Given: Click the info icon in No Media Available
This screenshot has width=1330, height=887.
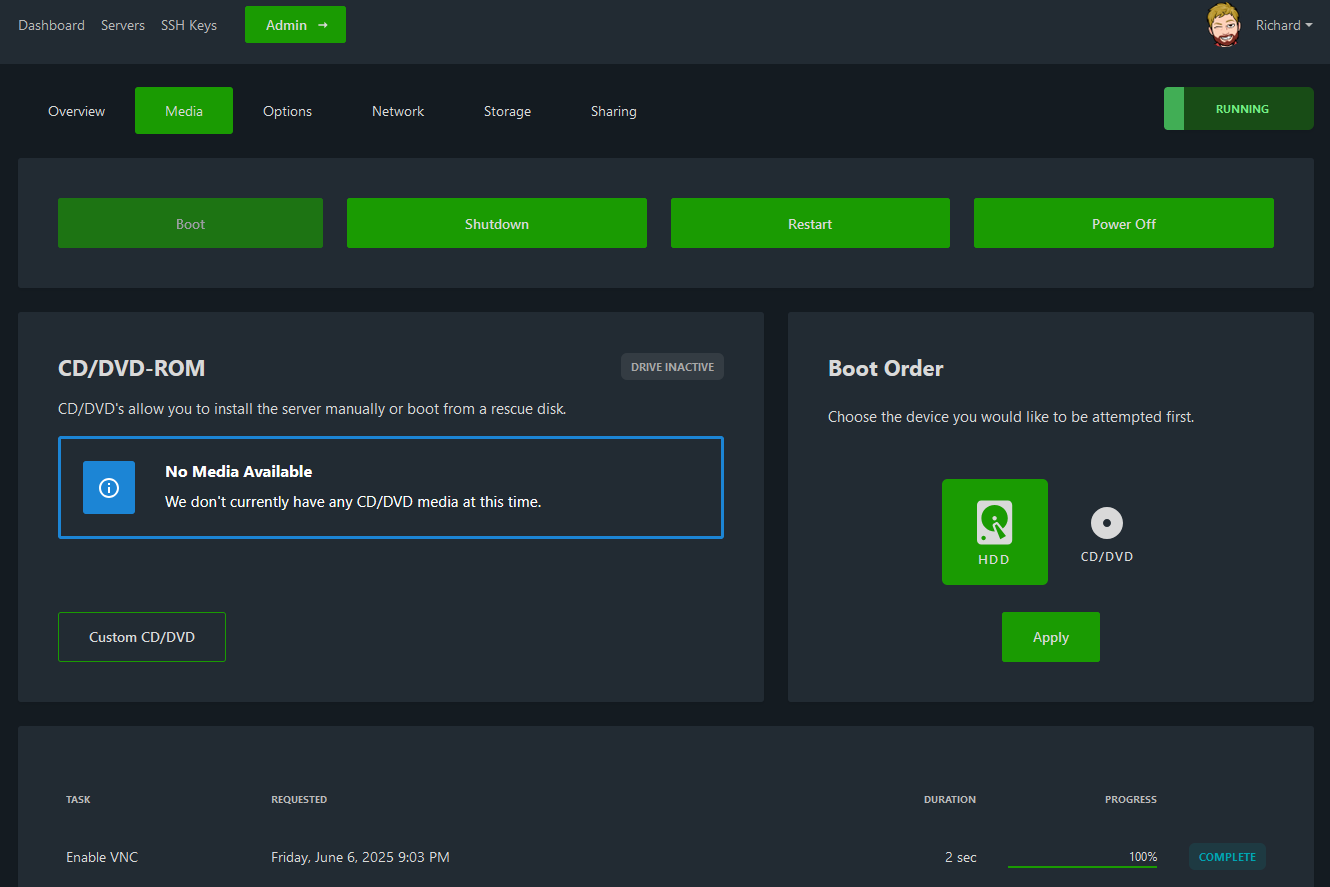Looking at the screenshot, I should click(x=109, y=488).
